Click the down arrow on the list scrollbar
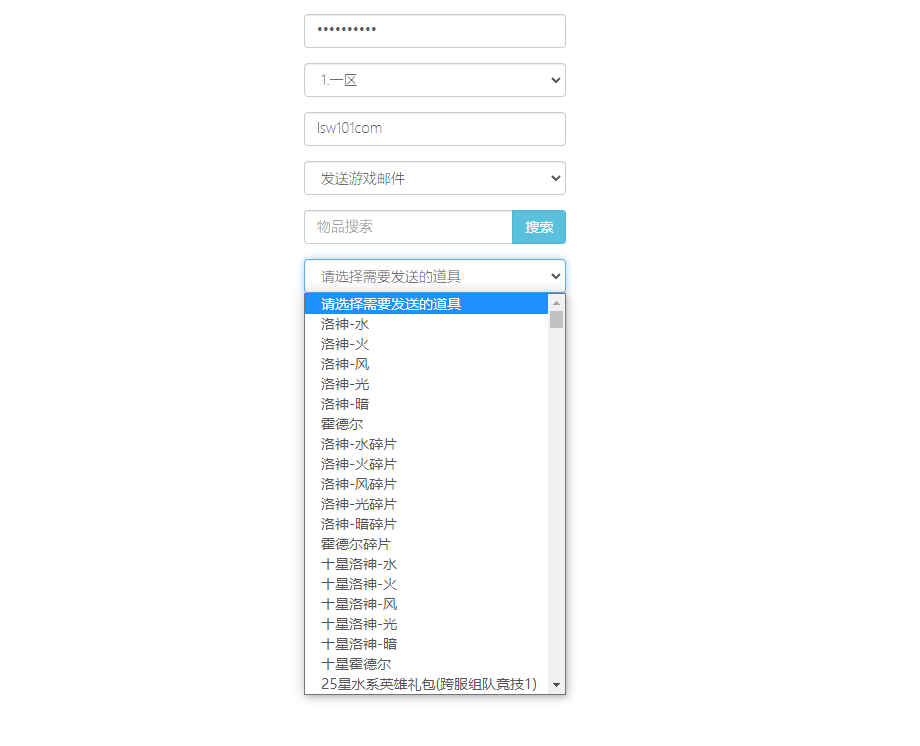The width and height of the screenshot is (920, 746). pyautogui.click(x=557, y=685)
